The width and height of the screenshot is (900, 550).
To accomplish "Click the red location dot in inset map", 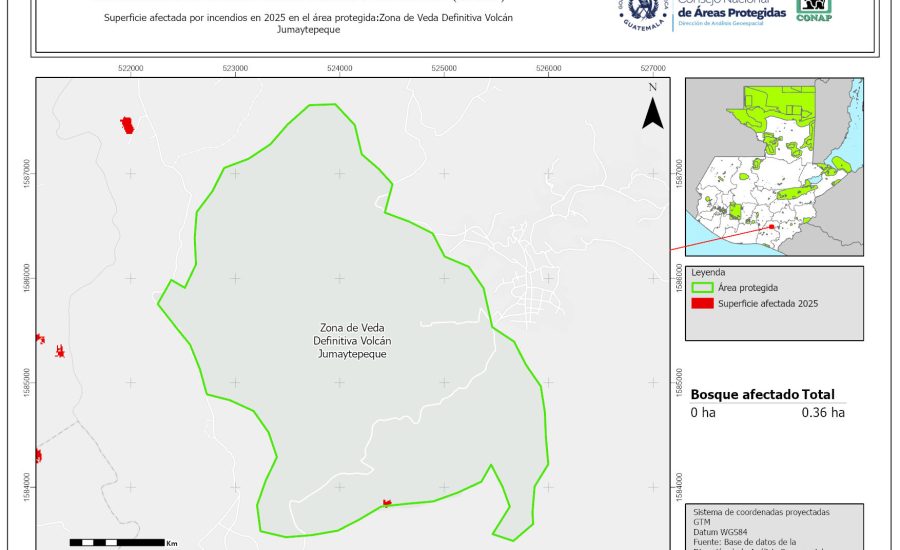I will coord(772,227).
